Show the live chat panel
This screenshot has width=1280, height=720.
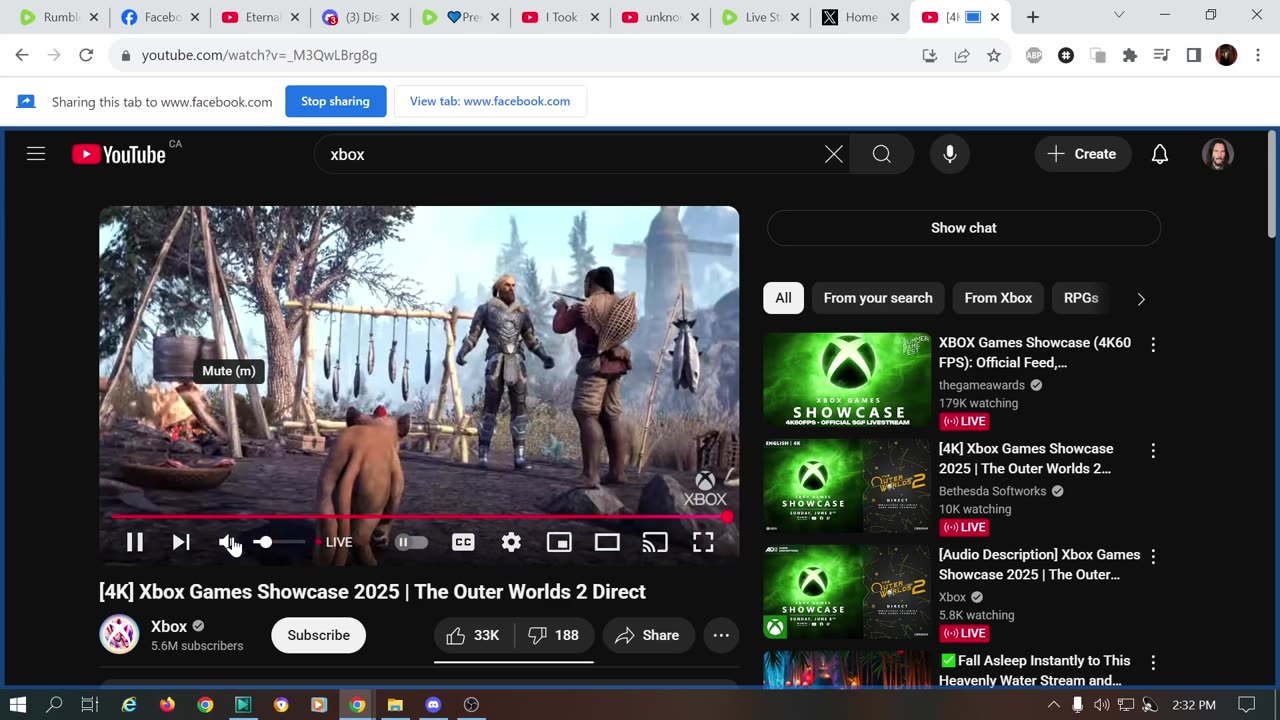tap(964, 228)
